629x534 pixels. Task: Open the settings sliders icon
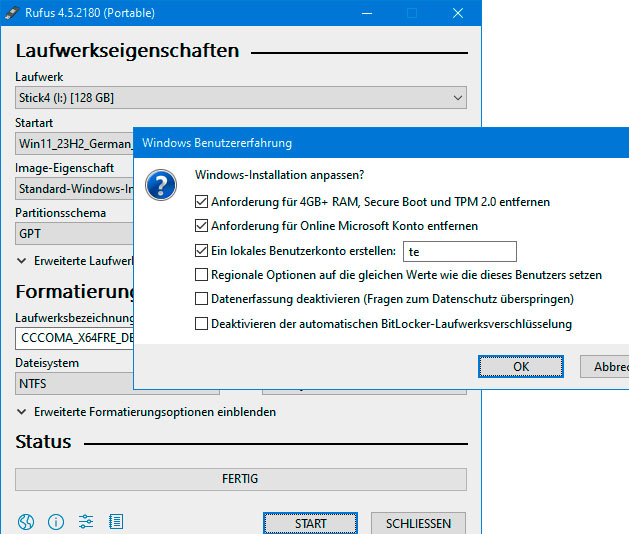point(86,522)
